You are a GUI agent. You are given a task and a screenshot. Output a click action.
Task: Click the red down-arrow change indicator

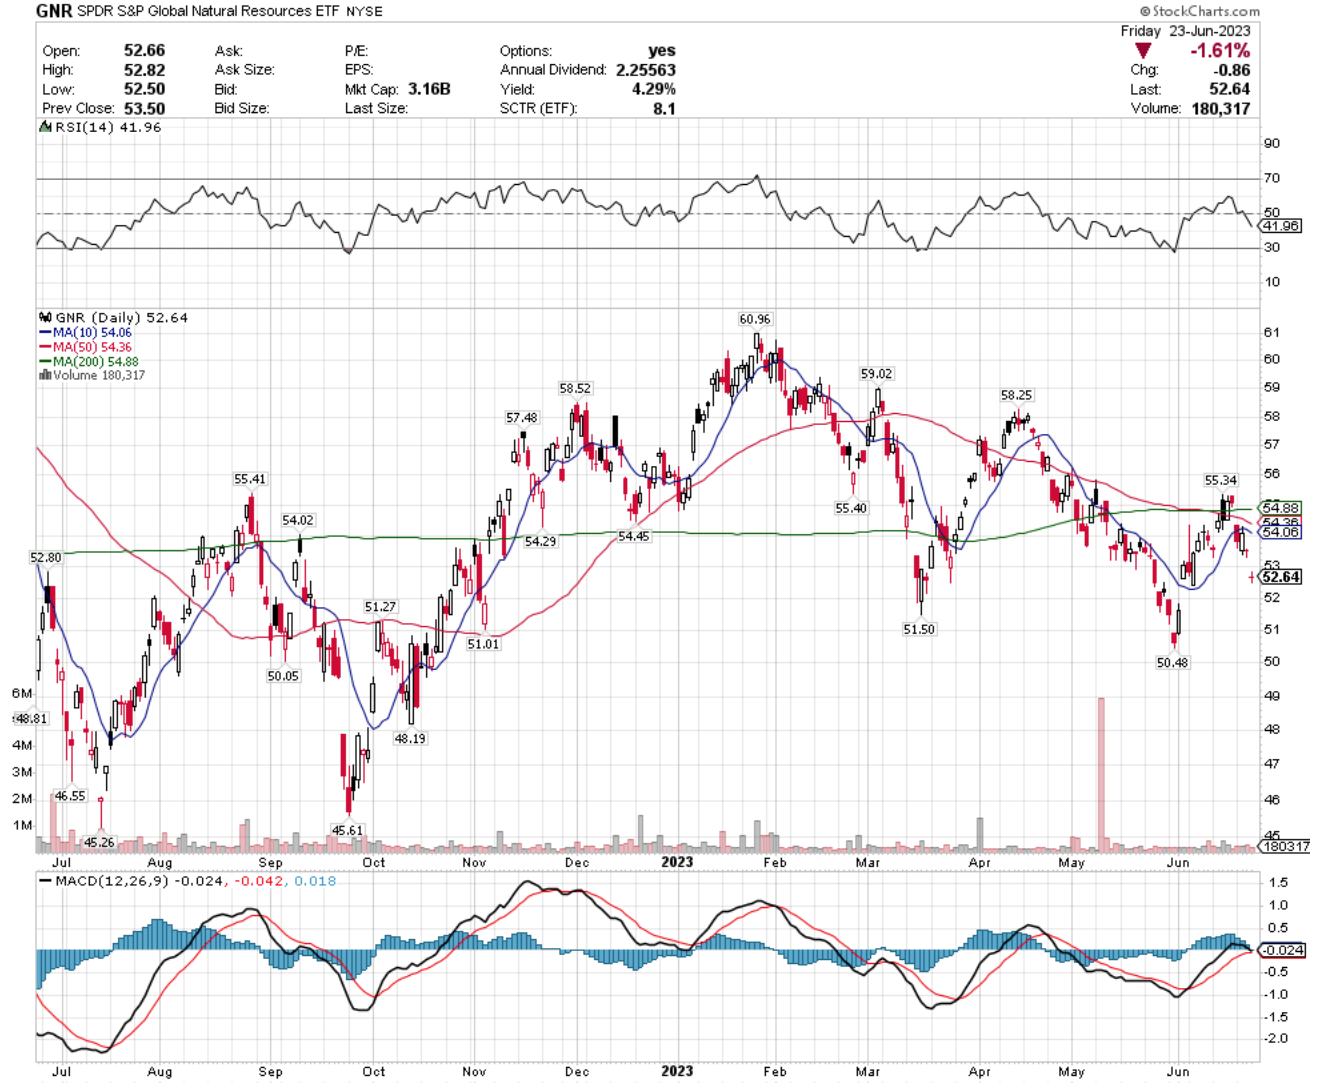(1143, 51)
